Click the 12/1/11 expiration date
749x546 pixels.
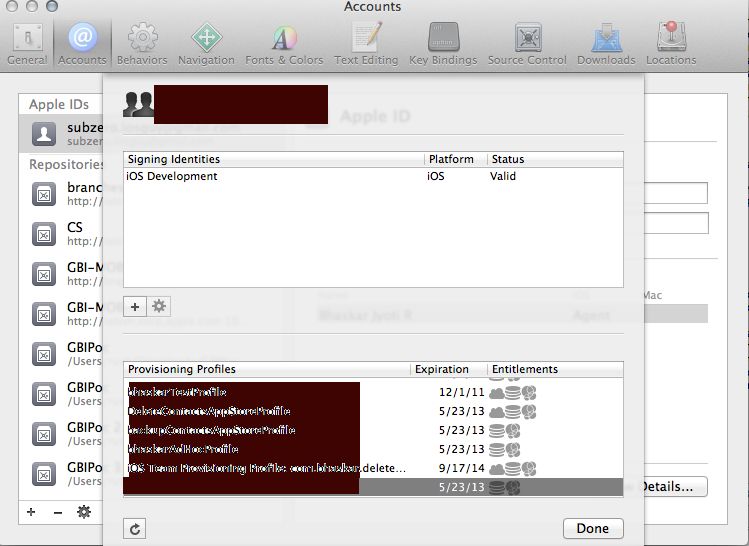(x=461, y=392)
